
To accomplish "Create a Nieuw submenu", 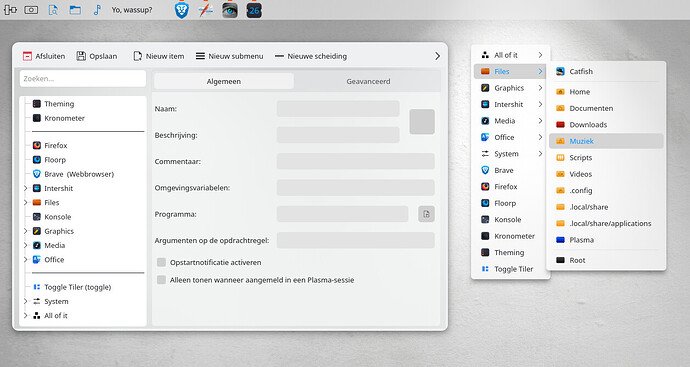I will (230, 56).
